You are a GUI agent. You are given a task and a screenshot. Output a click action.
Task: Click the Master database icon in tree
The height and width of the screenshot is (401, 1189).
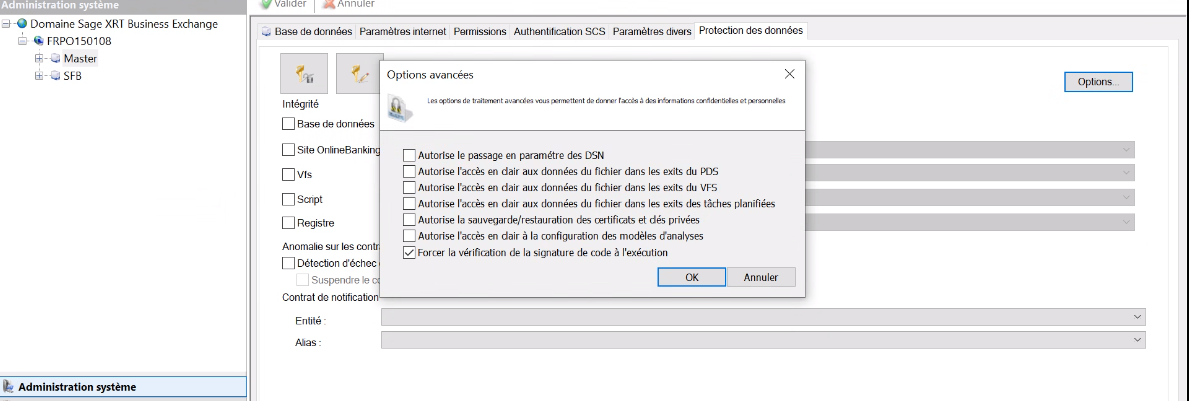(56, 58)
